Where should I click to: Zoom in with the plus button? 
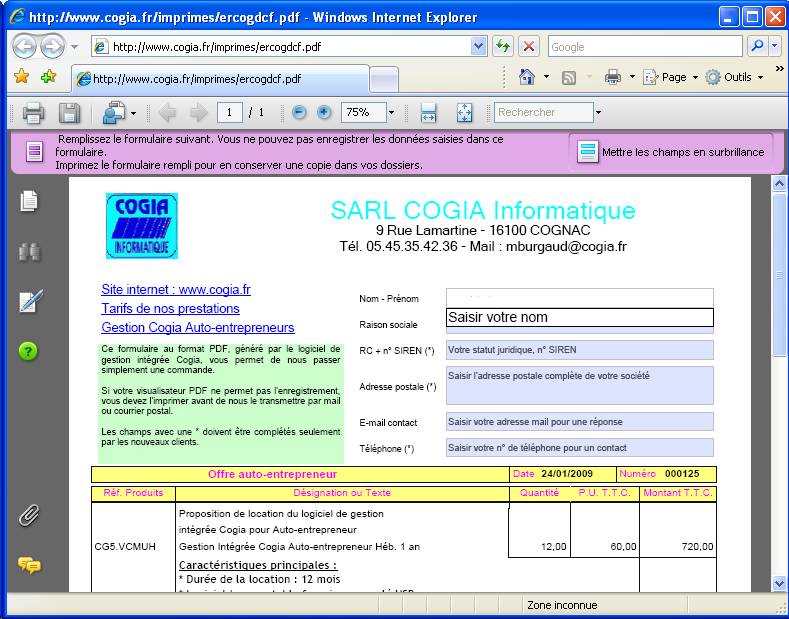point(324,112)
